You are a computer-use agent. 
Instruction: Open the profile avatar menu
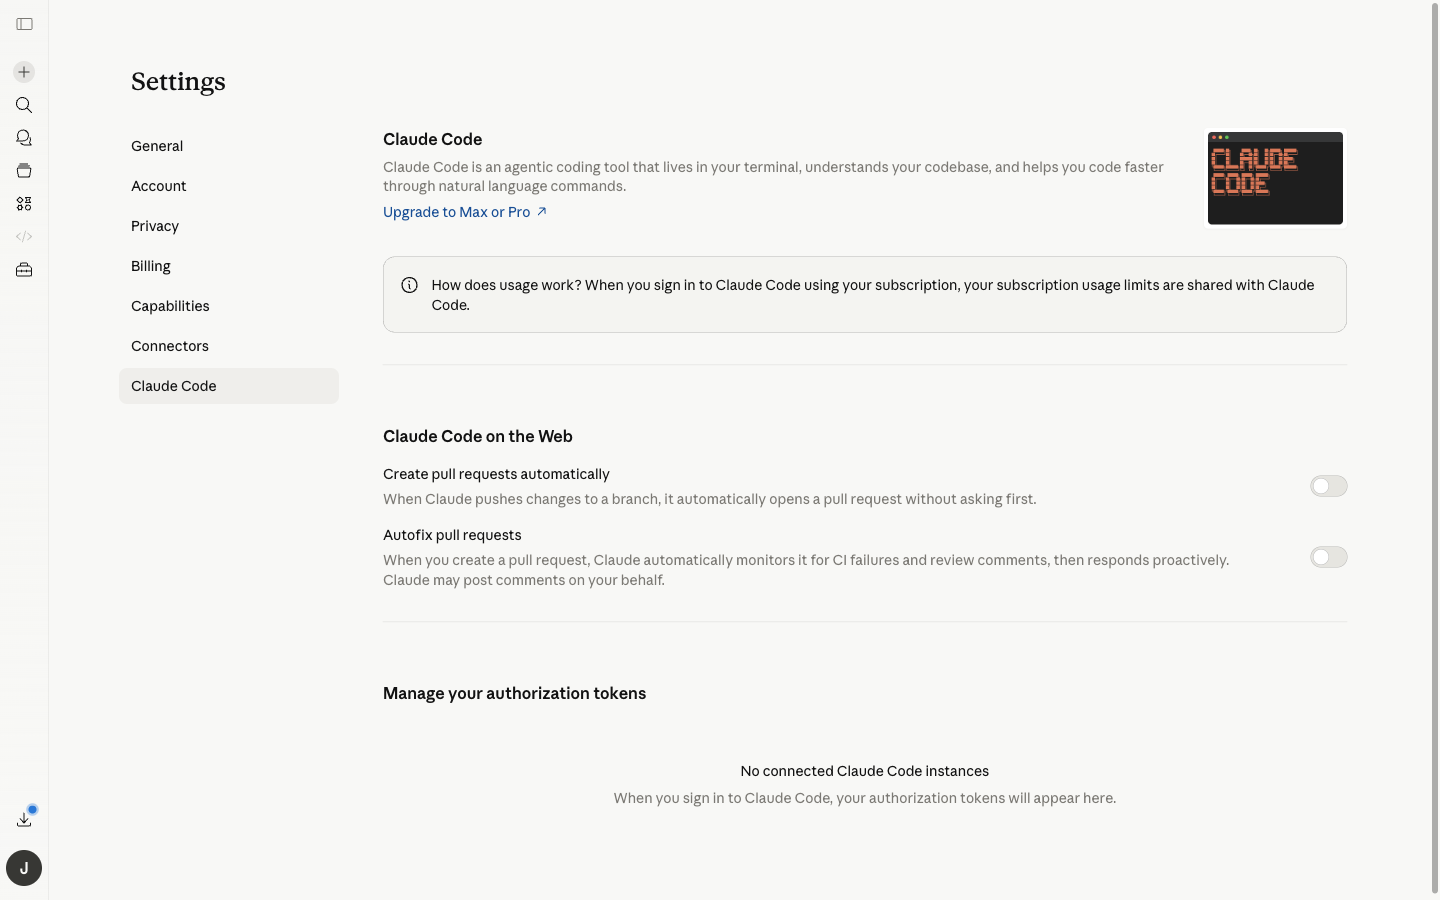[24, 868]
